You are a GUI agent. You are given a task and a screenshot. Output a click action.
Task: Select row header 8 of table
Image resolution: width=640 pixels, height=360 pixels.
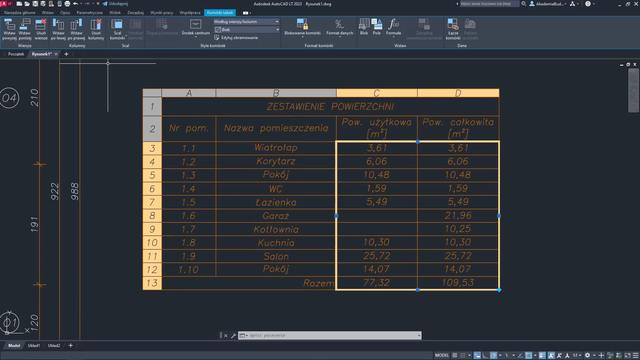pos(152,216)
